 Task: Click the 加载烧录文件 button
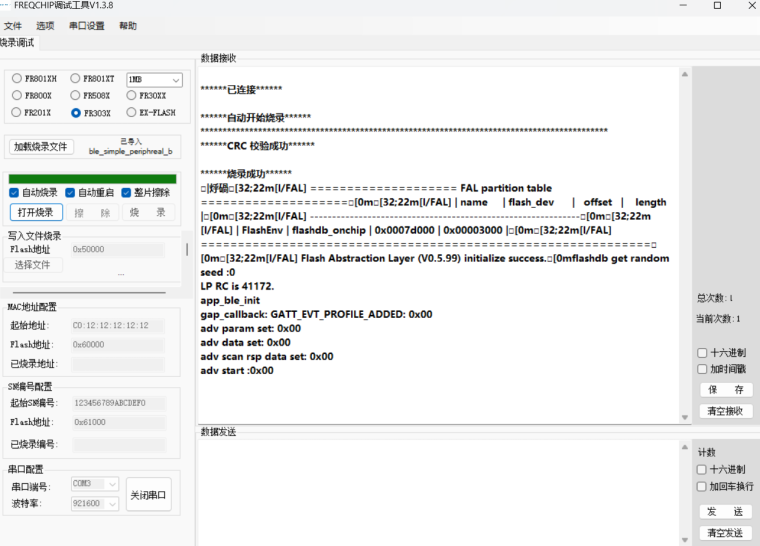(x=41, y=147)
